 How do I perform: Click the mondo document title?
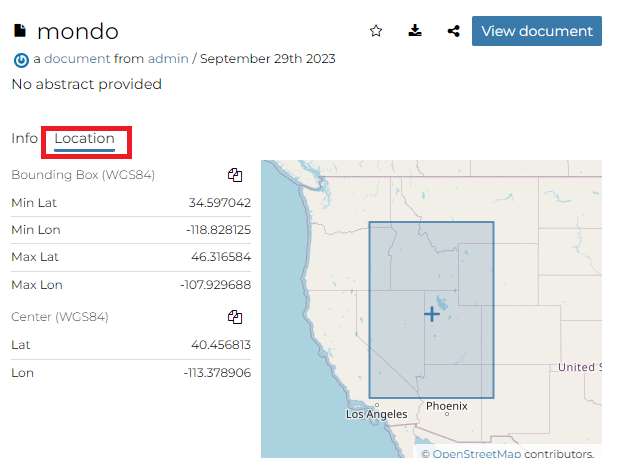point(78,31)
